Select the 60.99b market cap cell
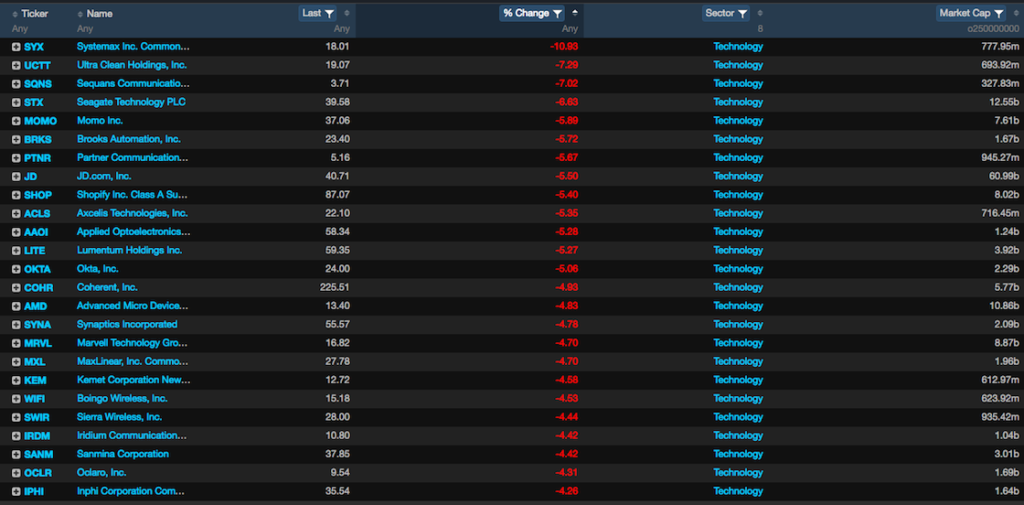 [1003, 176]
